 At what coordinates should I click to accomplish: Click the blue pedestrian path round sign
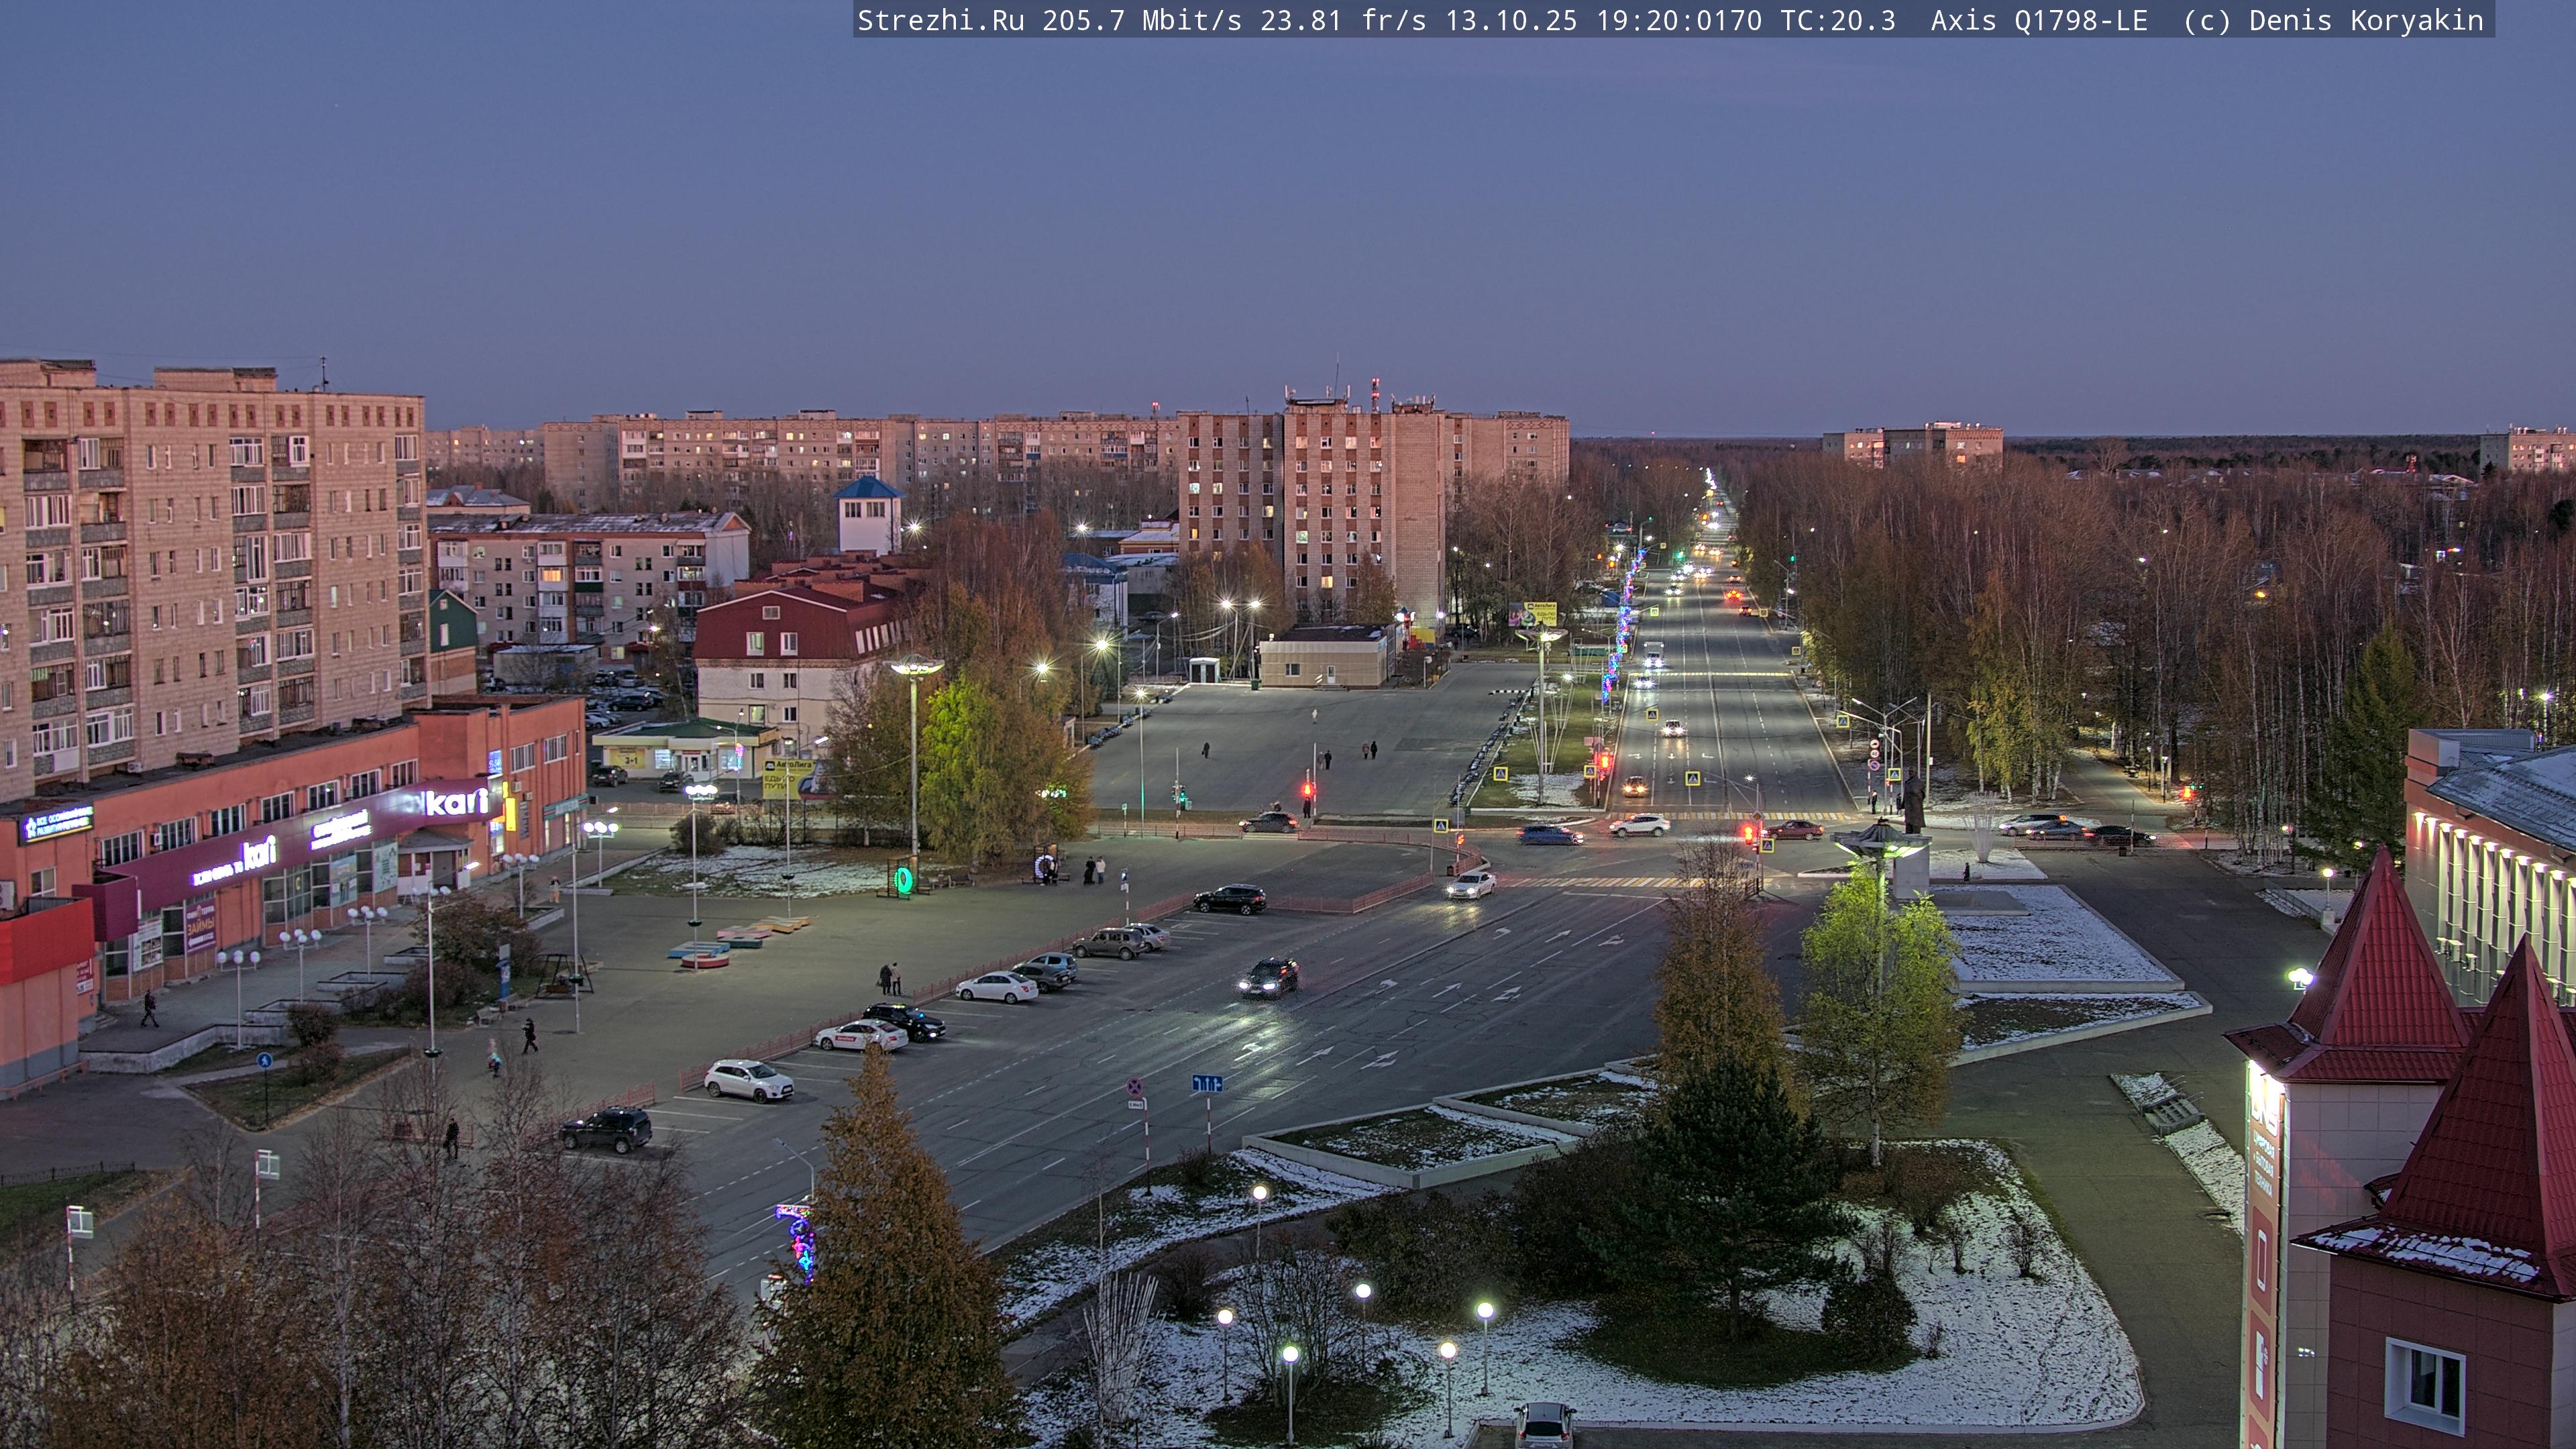(264, 1060)
